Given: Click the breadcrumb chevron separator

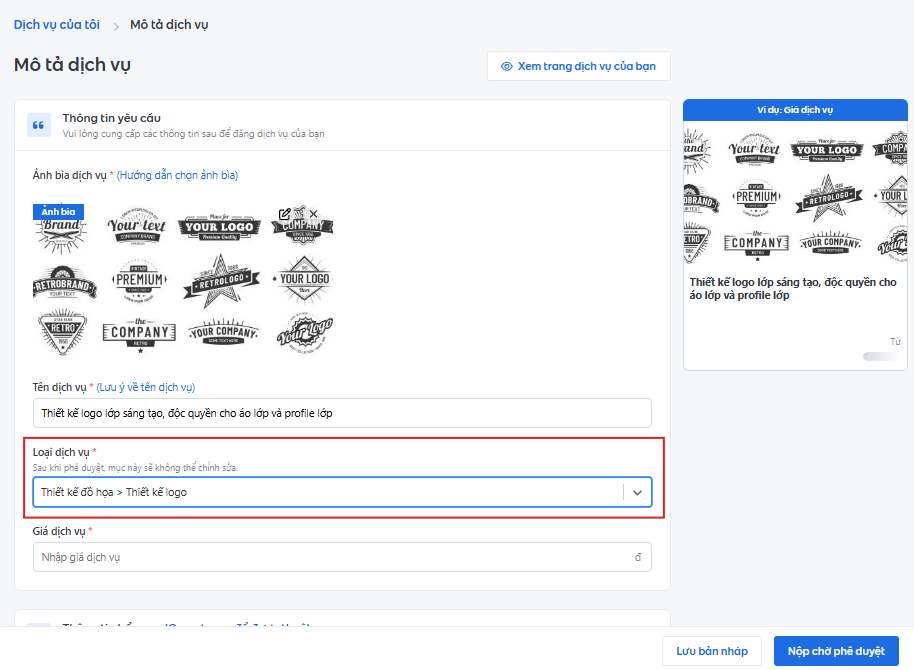Looking at the screenshot, I should point(116,25).
